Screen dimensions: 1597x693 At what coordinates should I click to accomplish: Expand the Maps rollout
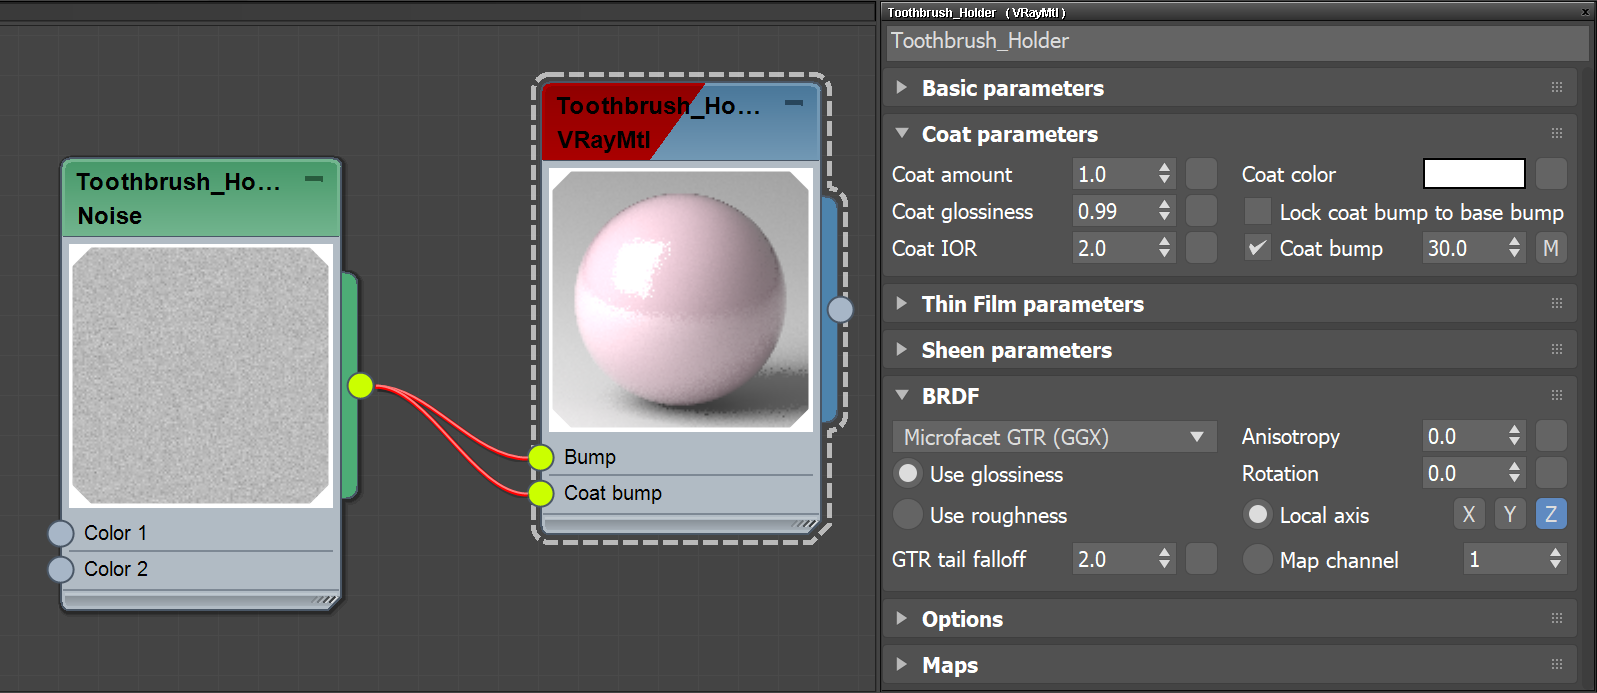[902, 664]
